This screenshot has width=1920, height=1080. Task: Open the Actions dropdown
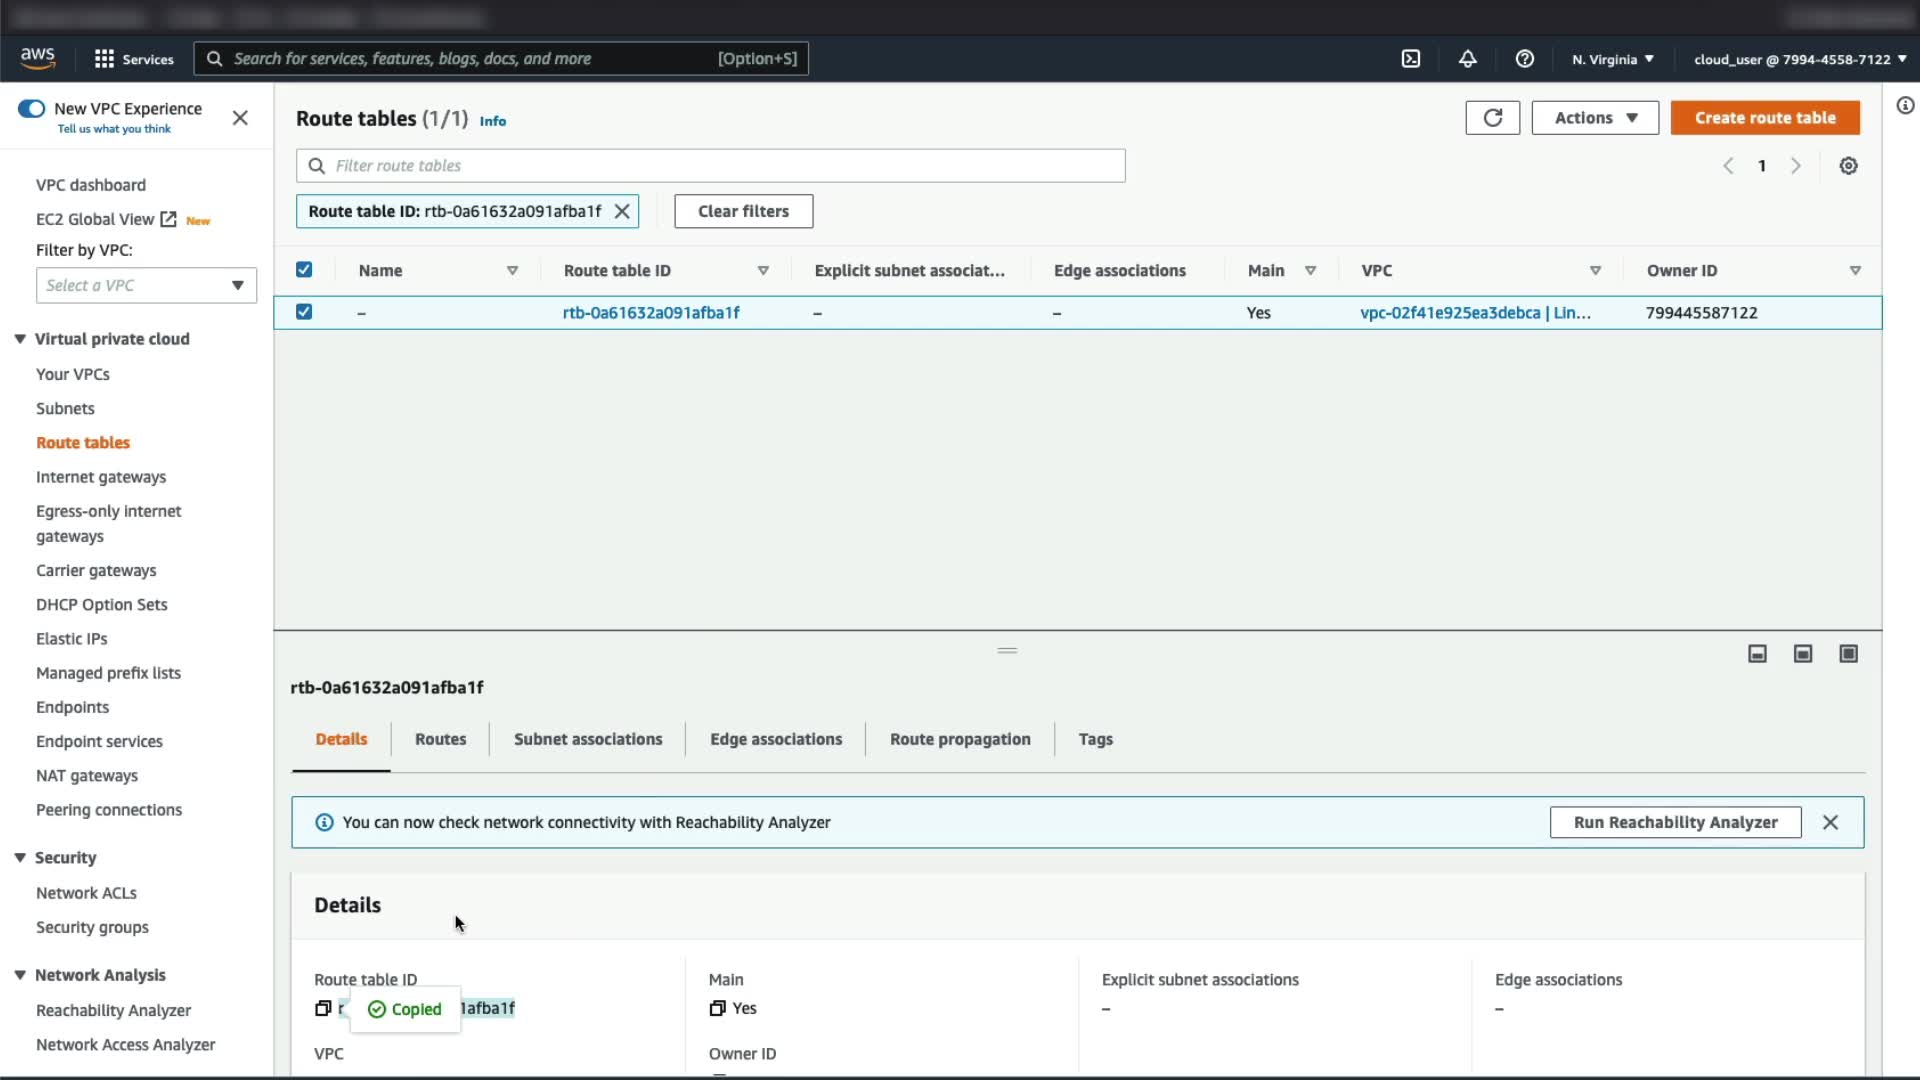[1594, 118]
